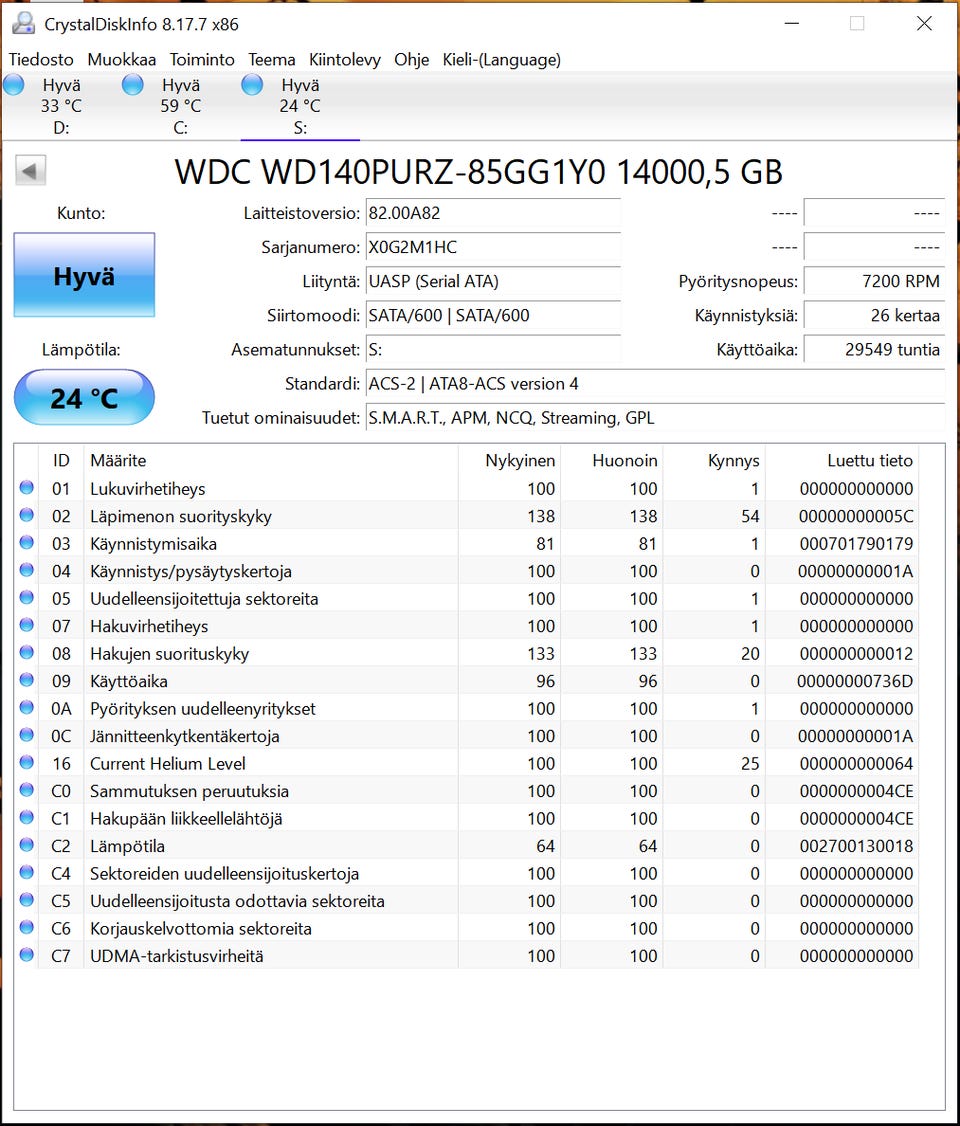
Task: Click status orb of Uudelleensijoitusta odottavia sektoreita row
Action: [27, 900]
